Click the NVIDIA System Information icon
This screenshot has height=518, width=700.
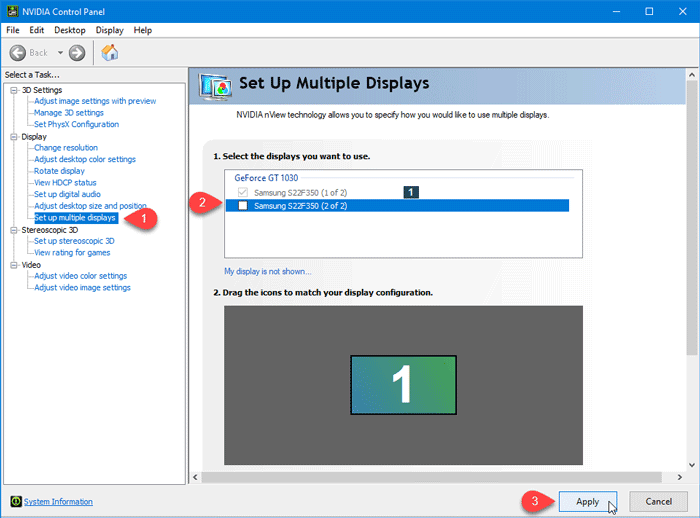16,501
